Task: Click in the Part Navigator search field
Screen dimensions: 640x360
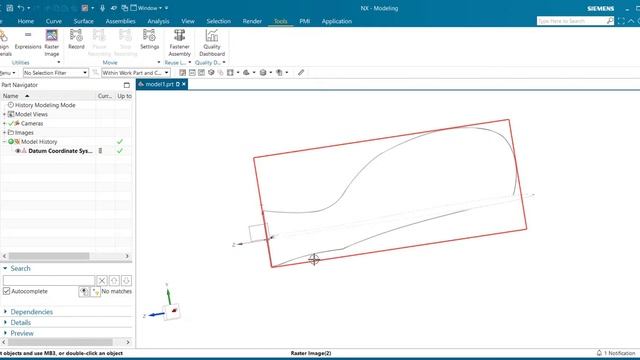Action: (x=49, y=280)
